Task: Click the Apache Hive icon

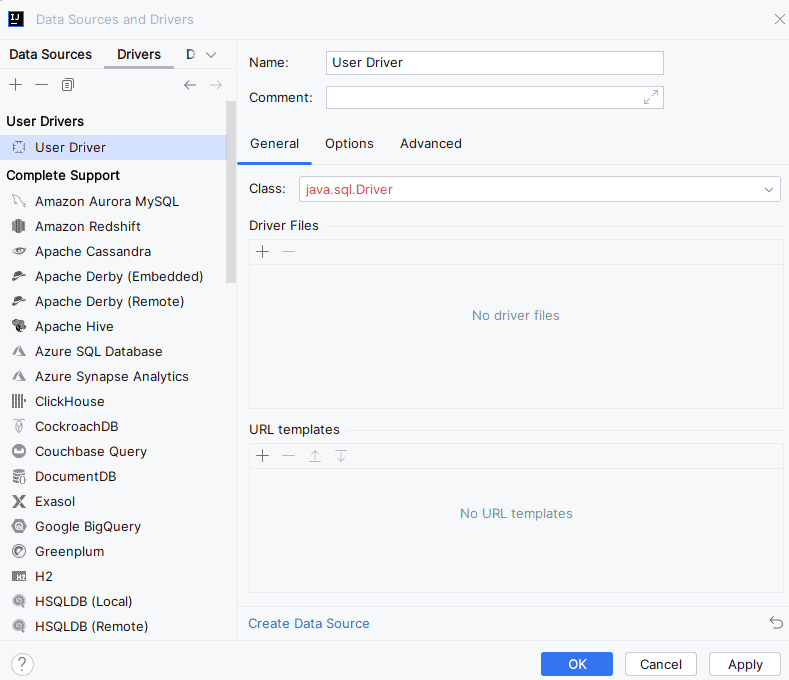Action: (19, 326)
